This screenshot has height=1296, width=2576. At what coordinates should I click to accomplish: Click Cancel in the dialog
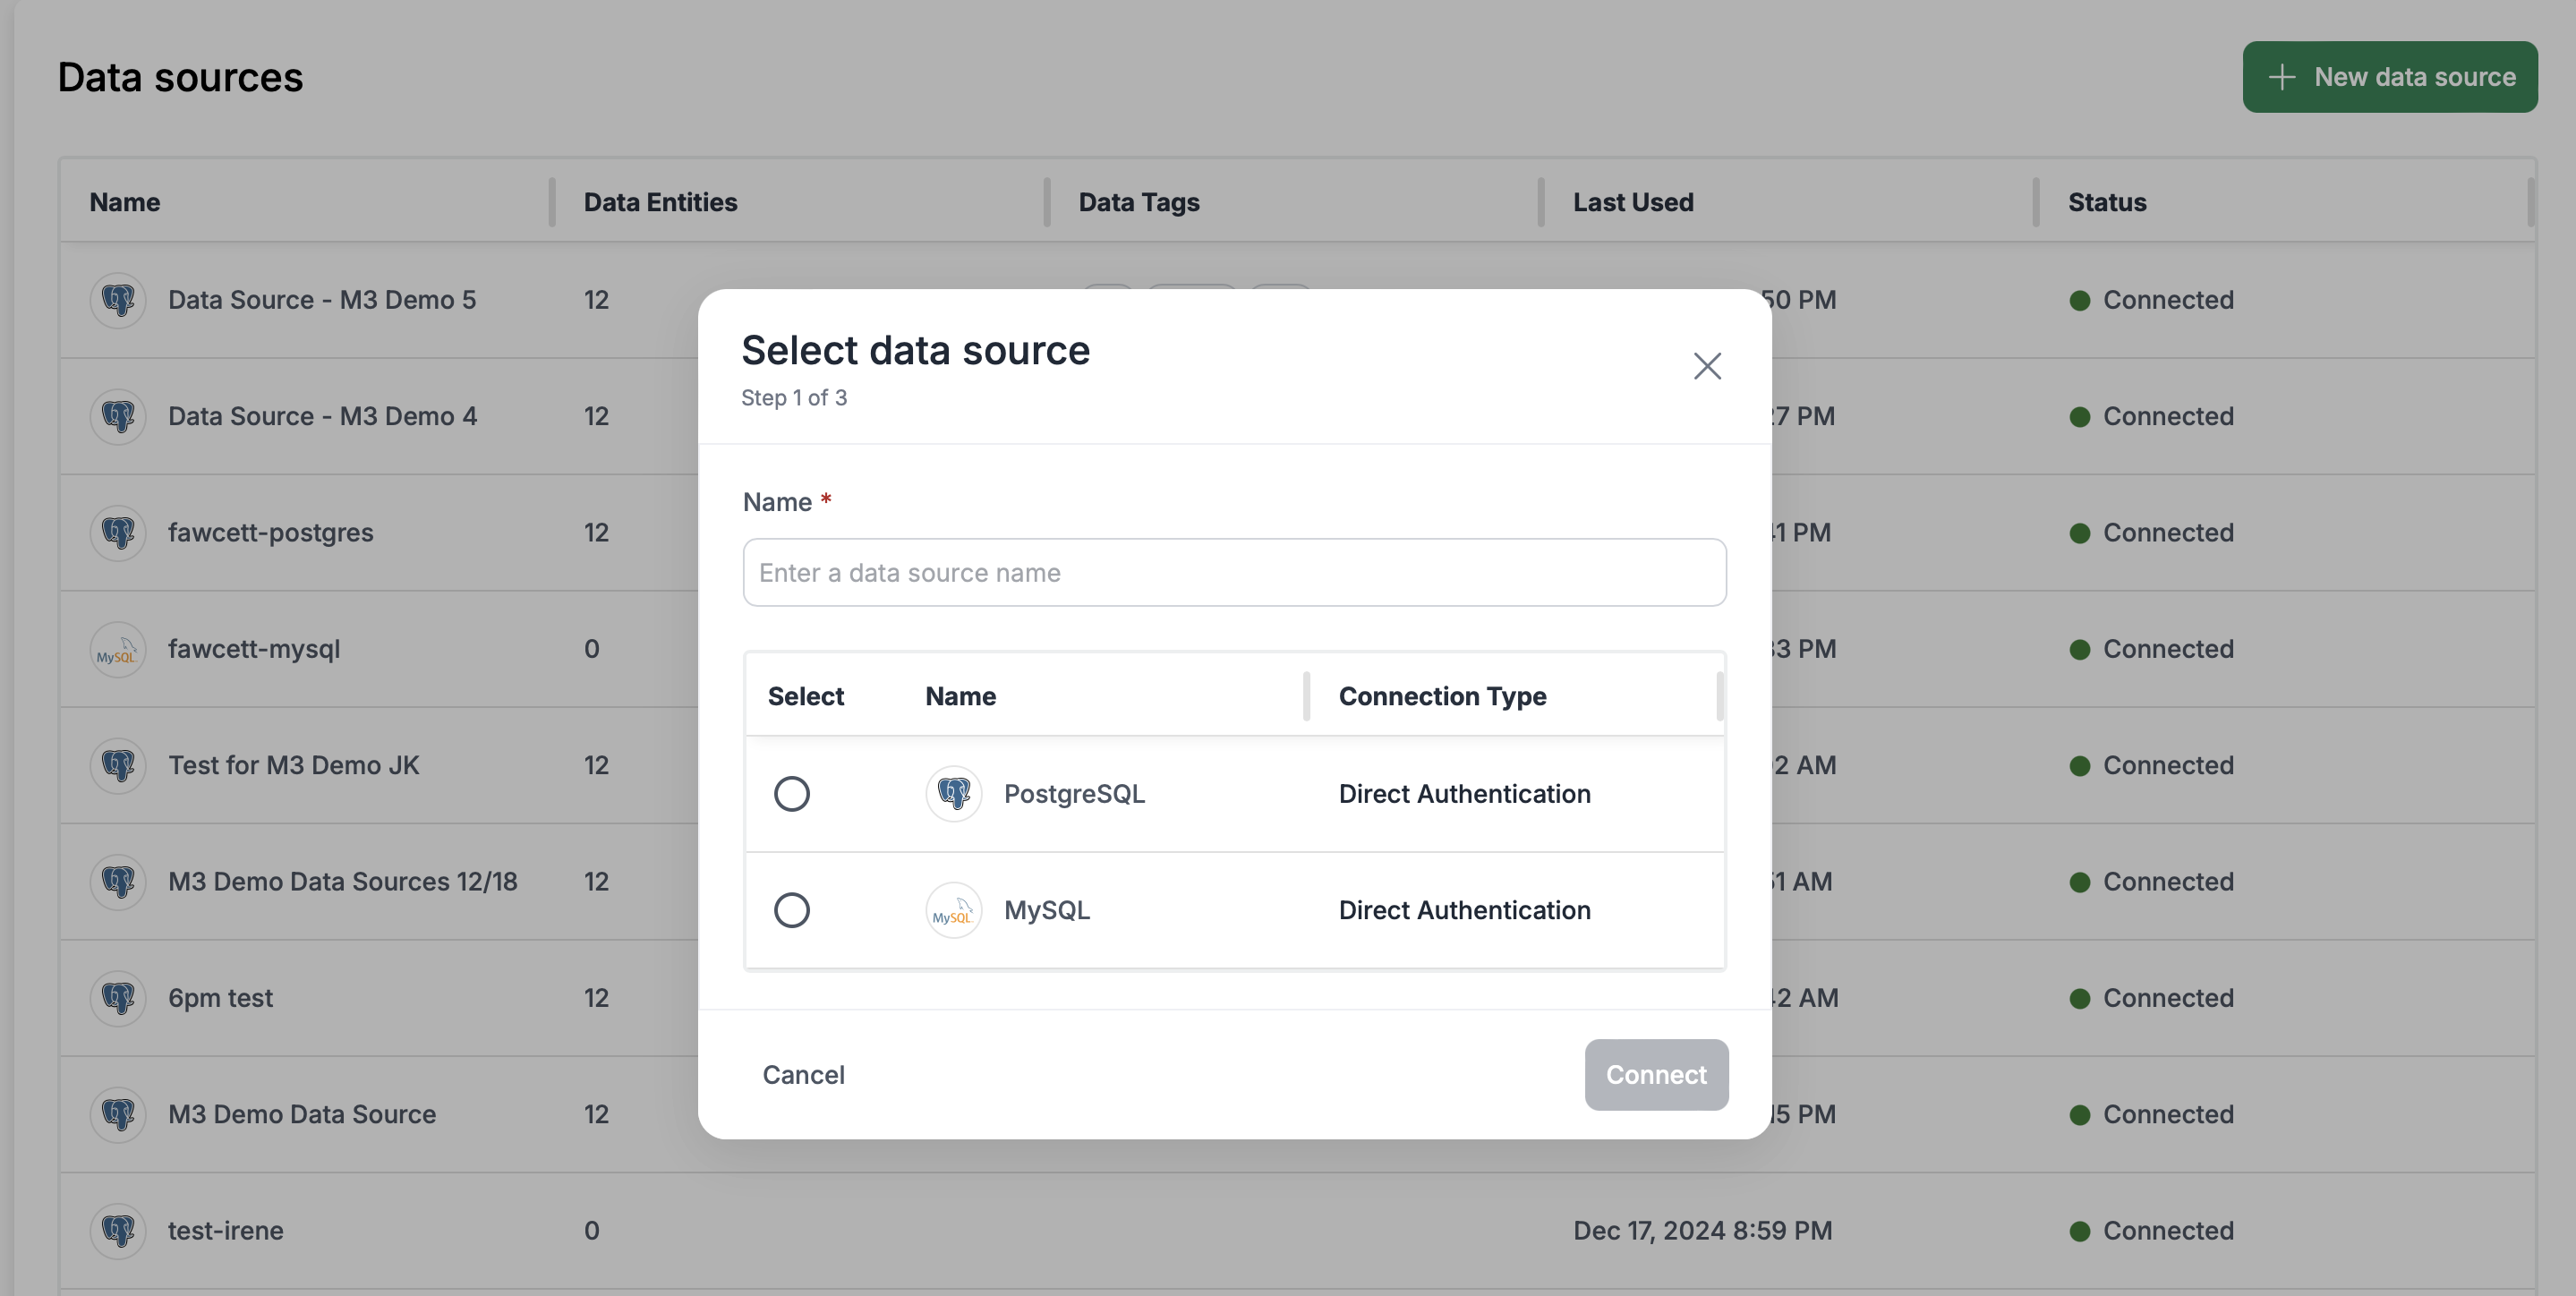click(x=804, y=1074)
